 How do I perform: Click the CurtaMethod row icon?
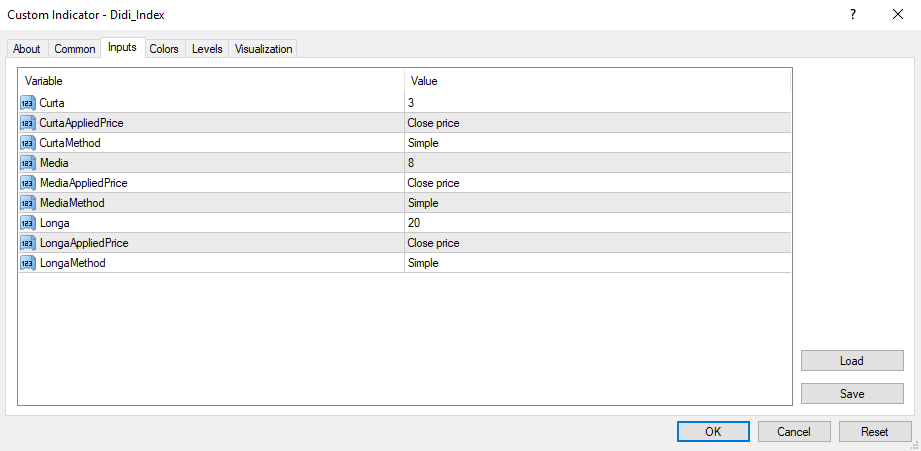point(28,143)
